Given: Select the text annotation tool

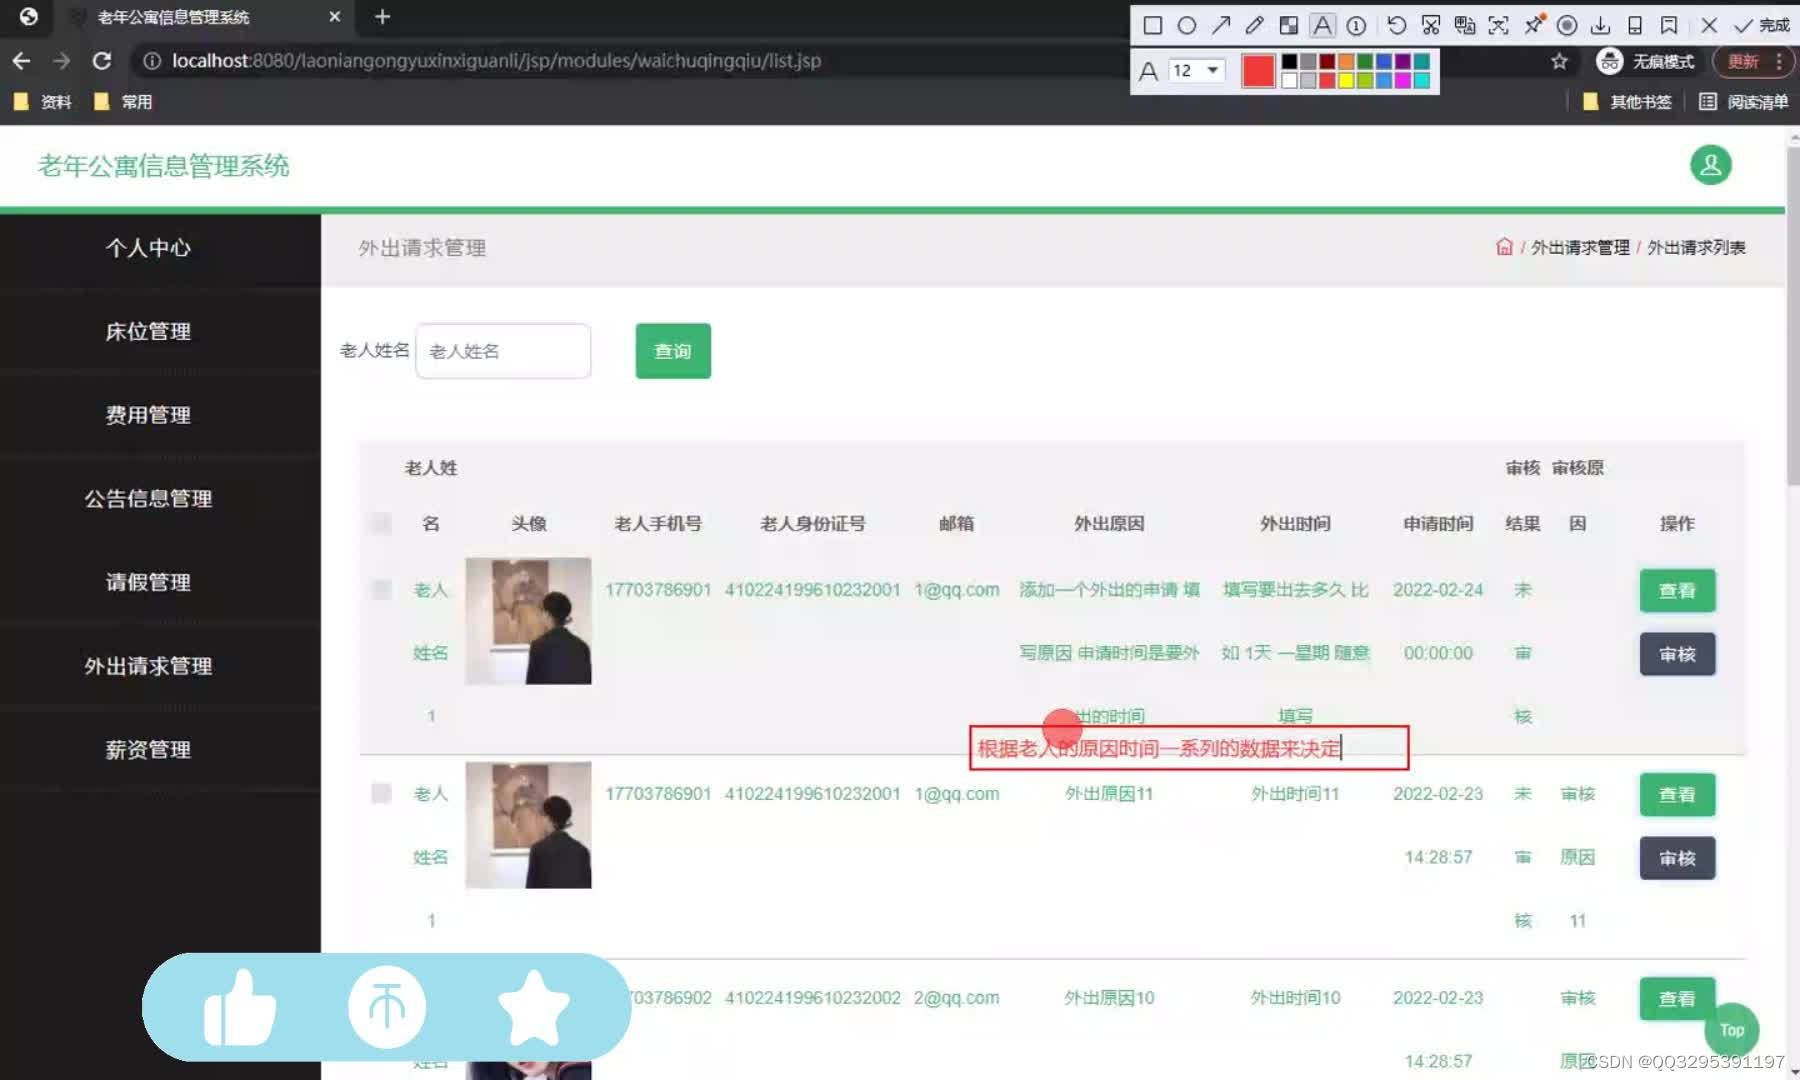Looking at the screenshot, I should coord(1322,25).
